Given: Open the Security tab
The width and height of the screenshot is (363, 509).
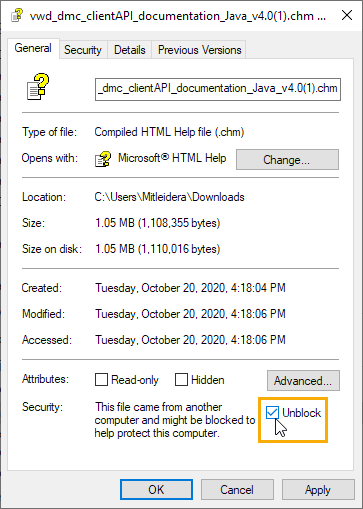Looking at the screenshot, I should click(83, 50).
